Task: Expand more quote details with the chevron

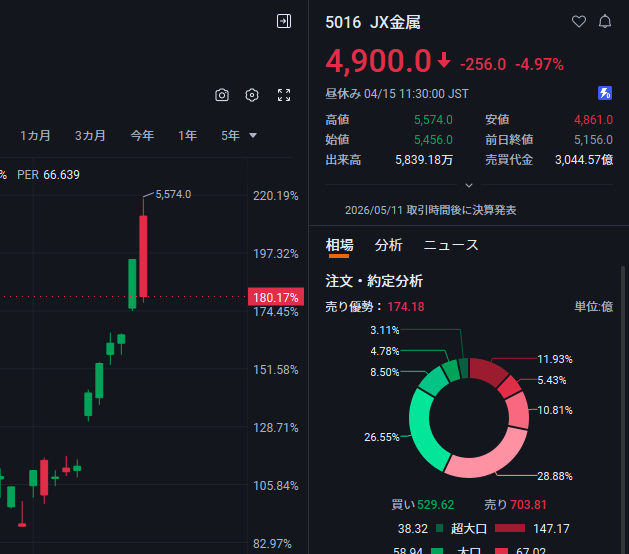Action: pyautogui.click(x=469, y=185)
